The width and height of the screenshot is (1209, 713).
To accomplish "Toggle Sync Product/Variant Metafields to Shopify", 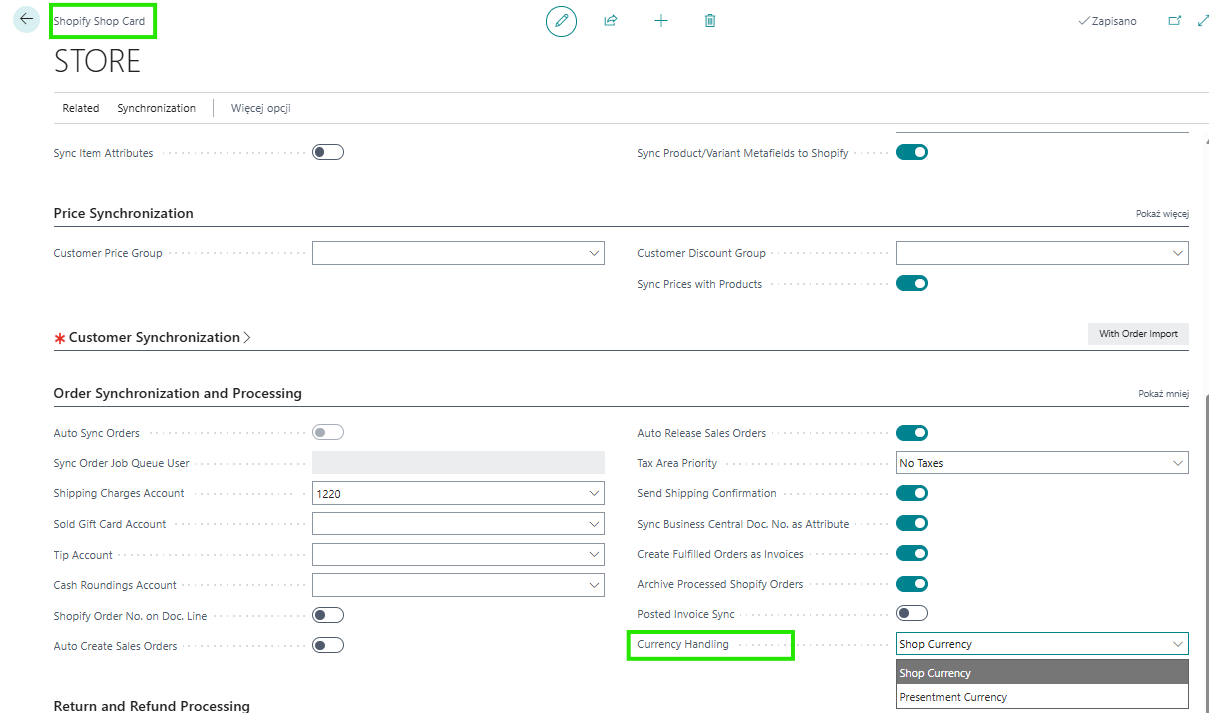I will click(x=912, y=152).
